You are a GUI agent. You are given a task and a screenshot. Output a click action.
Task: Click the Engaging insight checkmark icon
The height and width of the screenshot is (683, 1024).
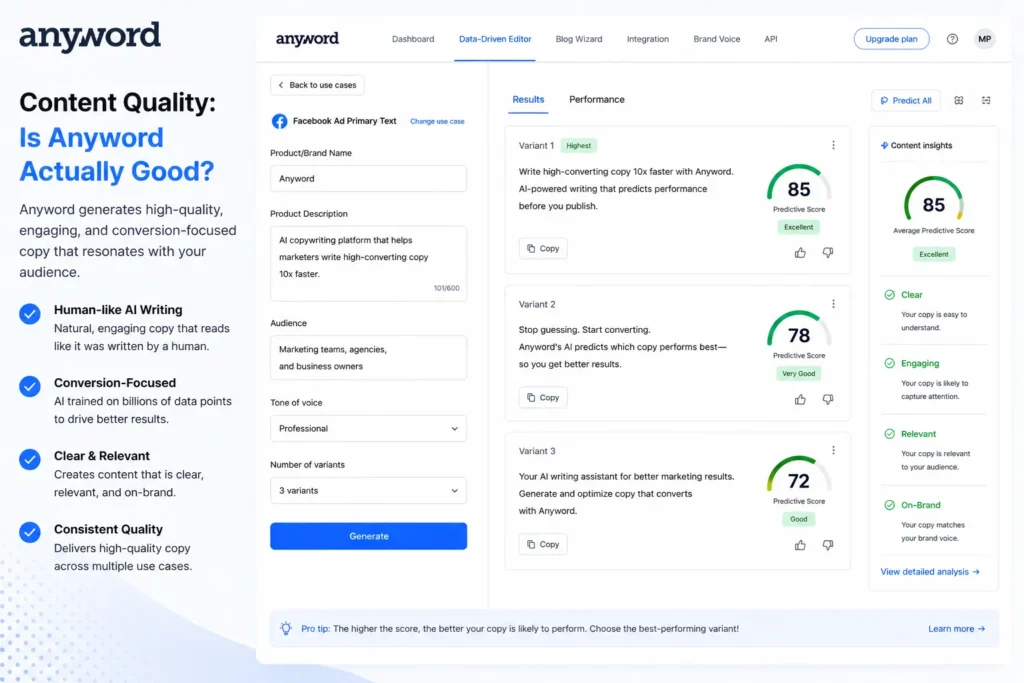coord(889,363)
